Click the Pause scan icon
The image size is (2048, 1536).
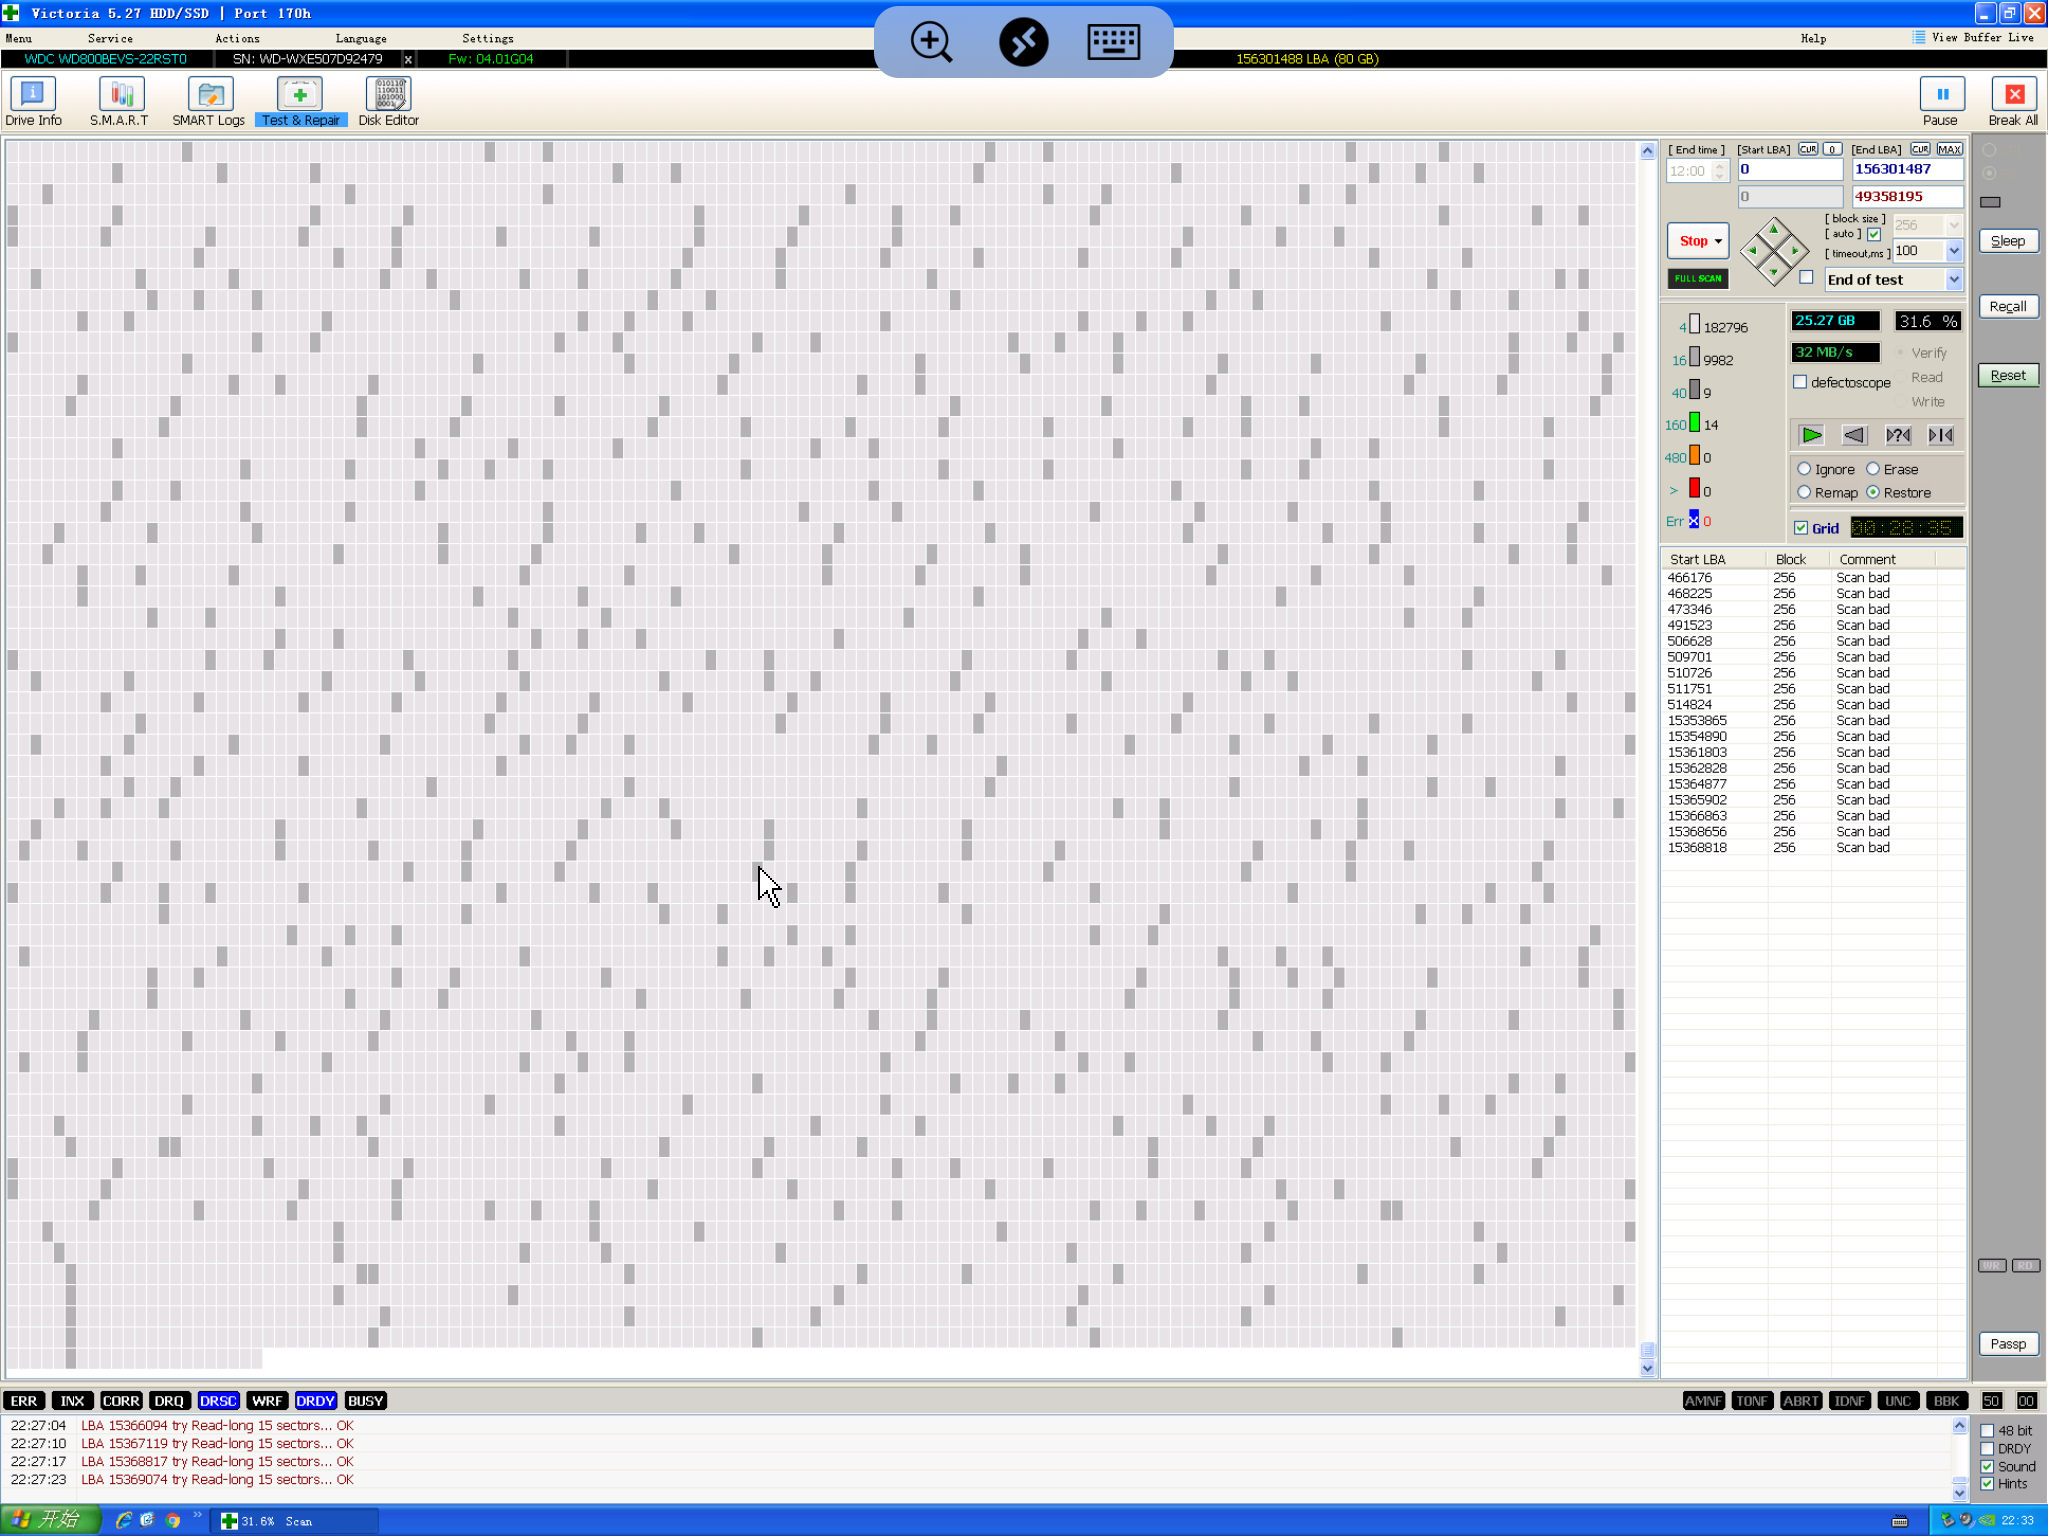click(x=1941, y=95)
